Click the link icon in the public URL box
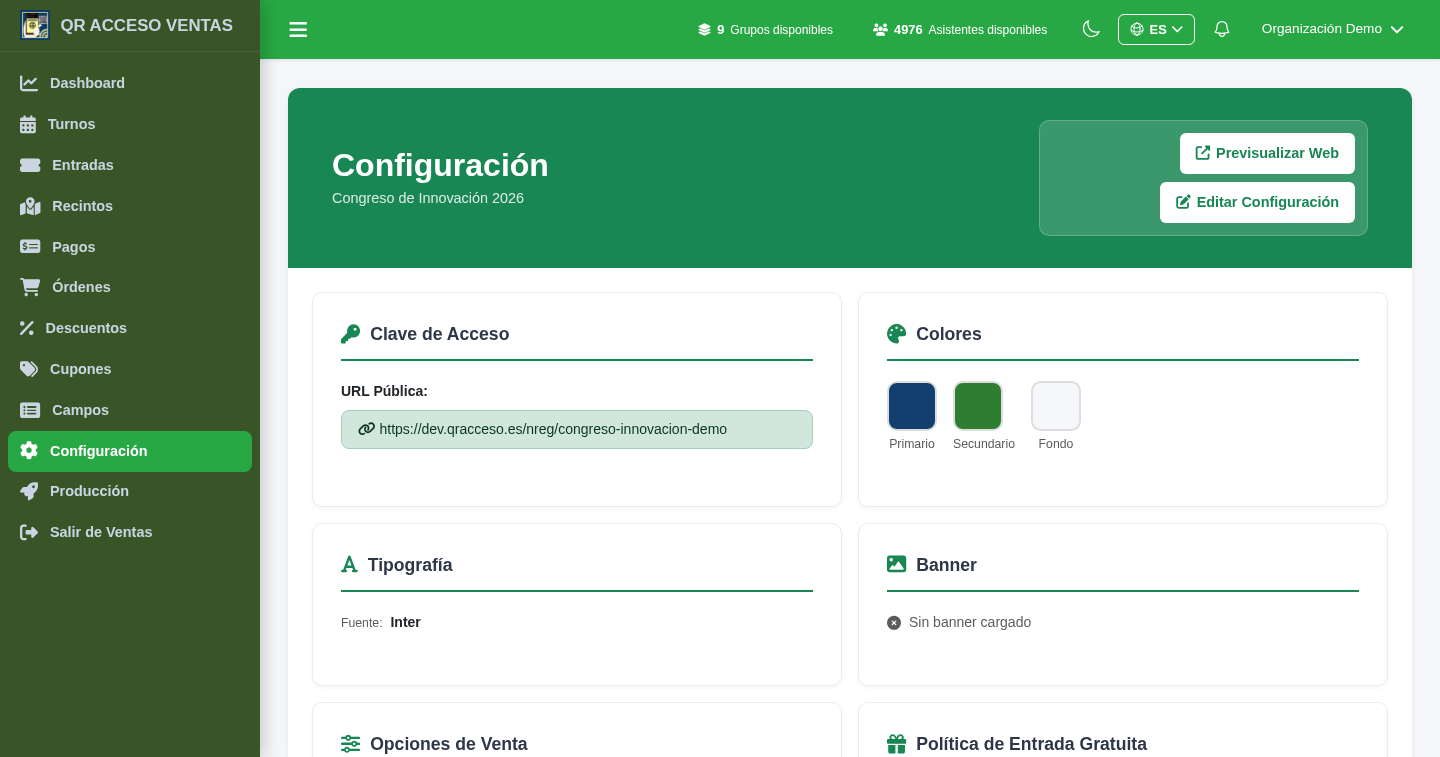Image resolution: width=1440 pixels, height=757 pixels. [x=366, y=429]
